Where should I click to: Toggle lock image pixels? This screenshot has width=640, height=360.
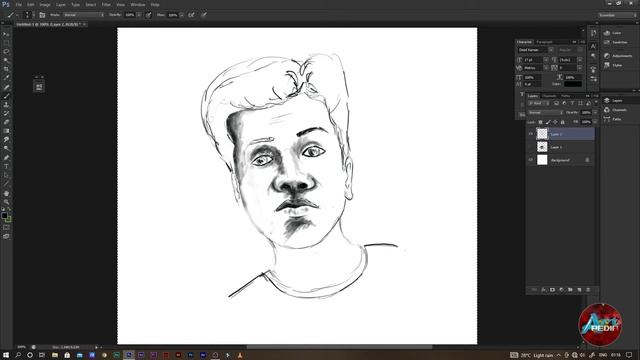(x=548, y=122)
